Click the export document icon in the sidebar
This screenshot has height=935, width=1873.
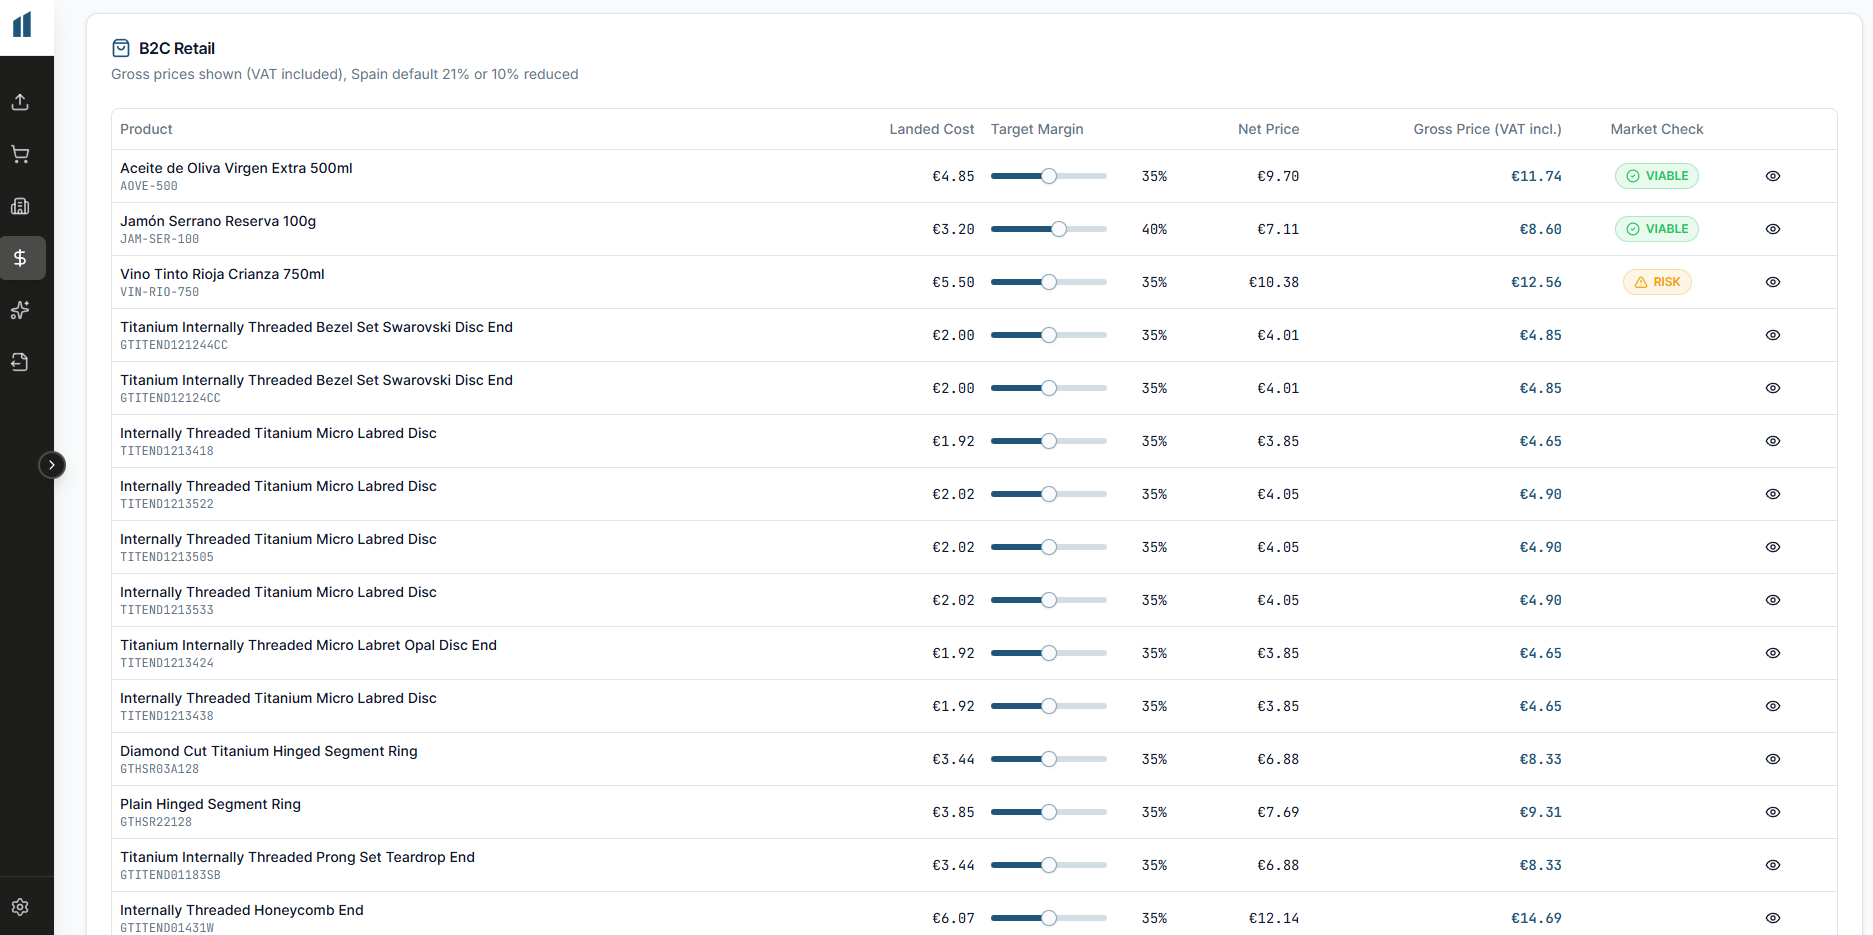pos(20,362)
